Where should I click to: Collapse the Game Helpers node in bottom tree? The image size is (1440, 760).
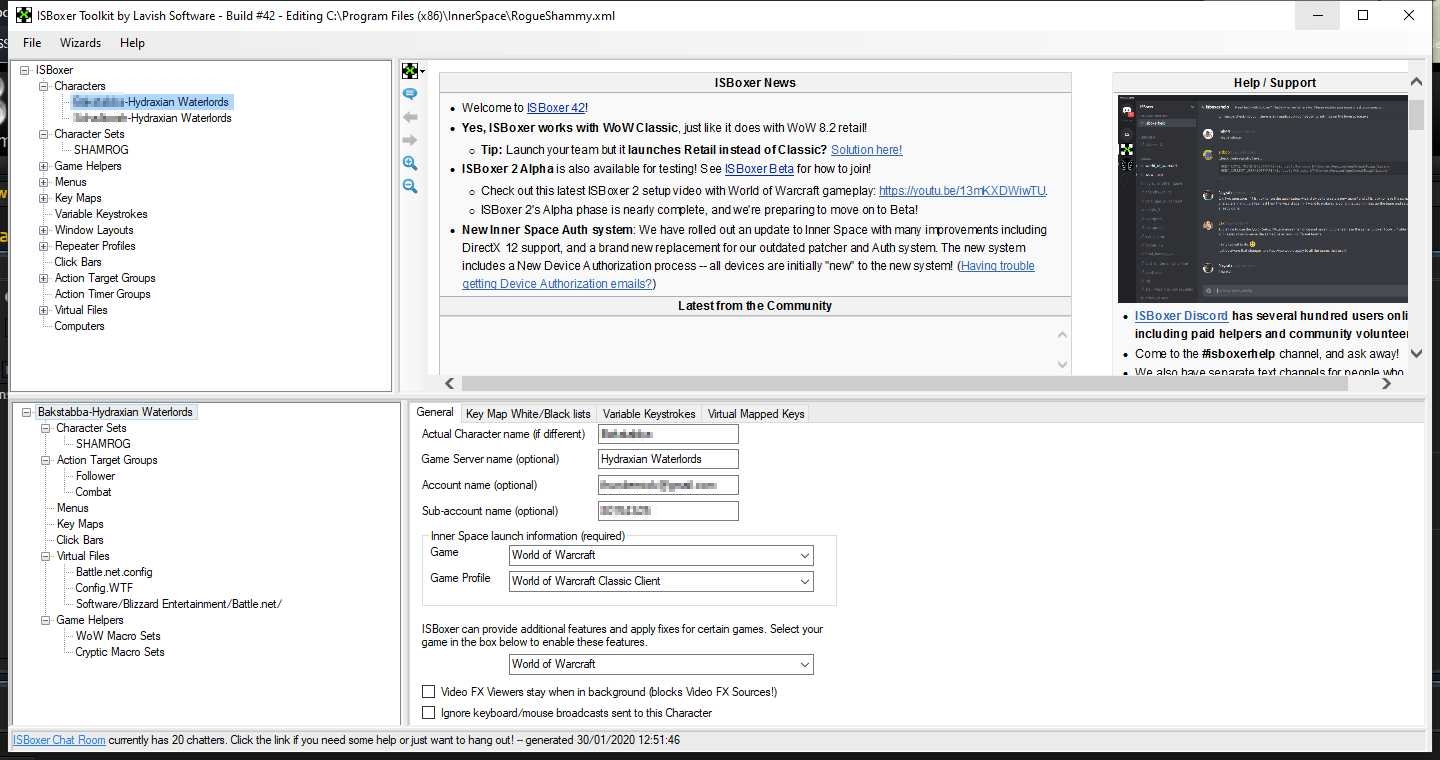point(46,620)
